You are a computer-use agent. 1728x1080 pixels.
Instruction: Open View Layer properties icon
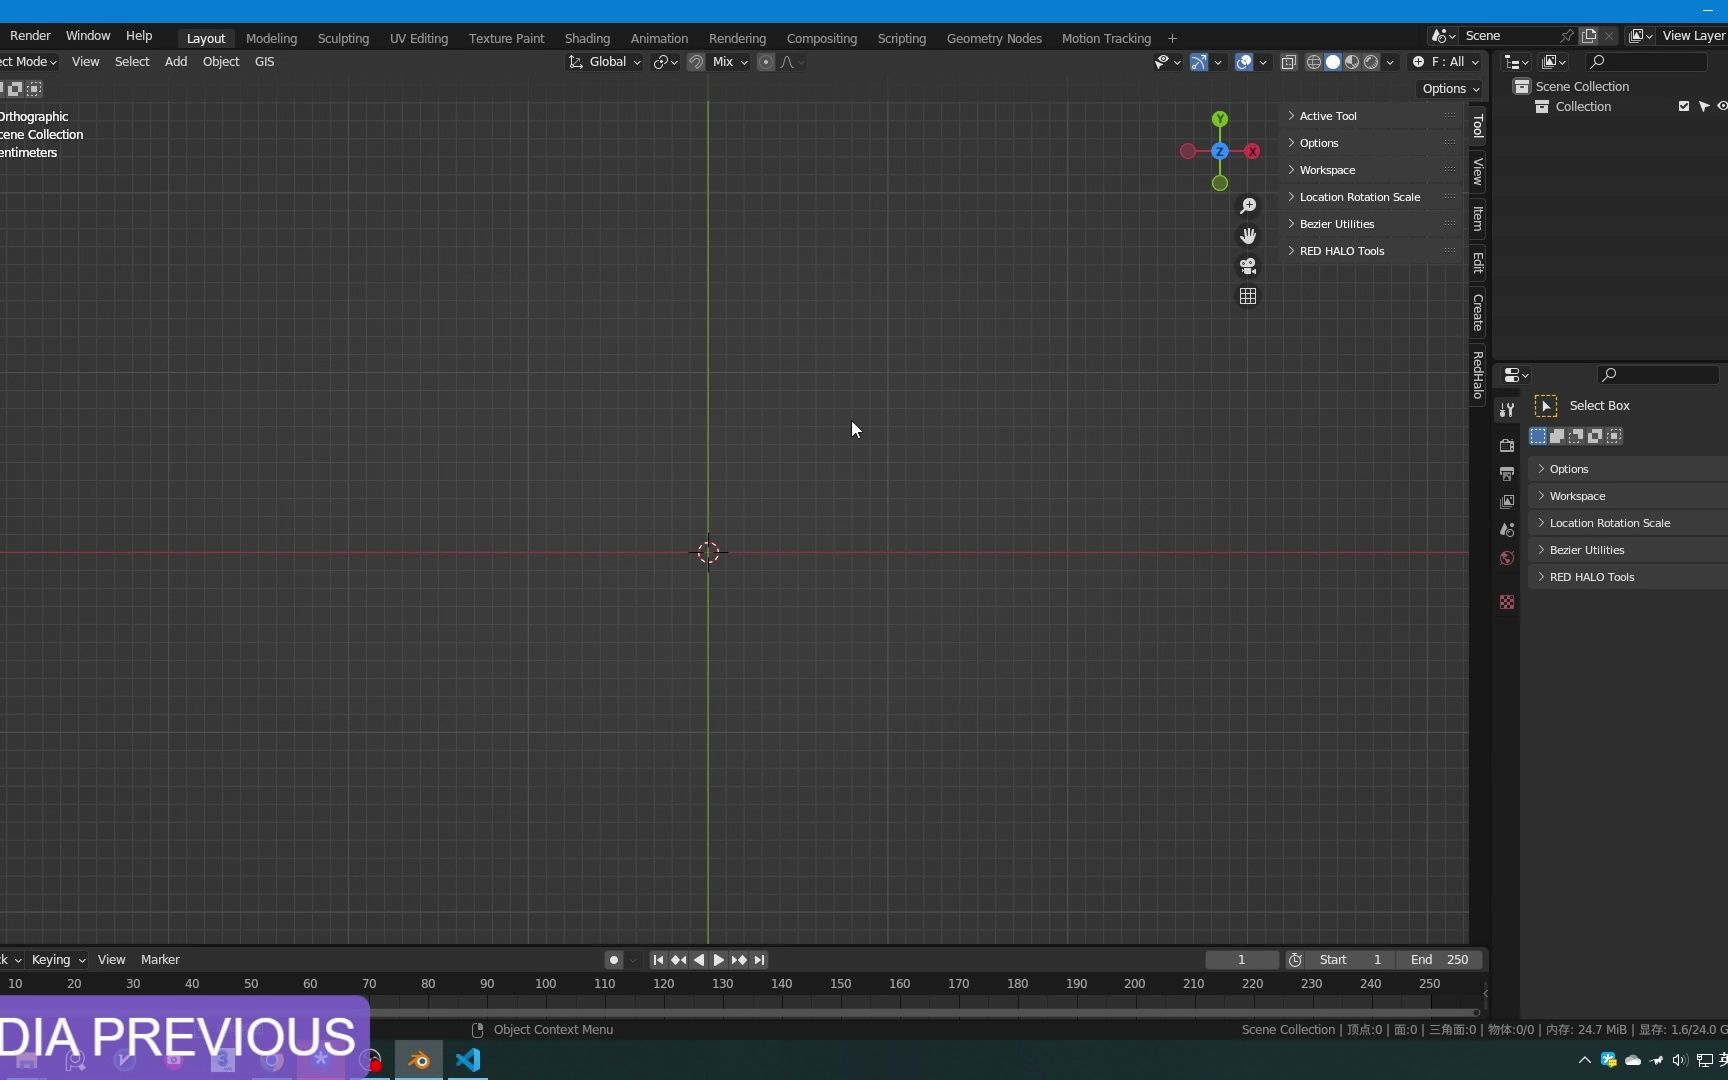point(1507,500)
